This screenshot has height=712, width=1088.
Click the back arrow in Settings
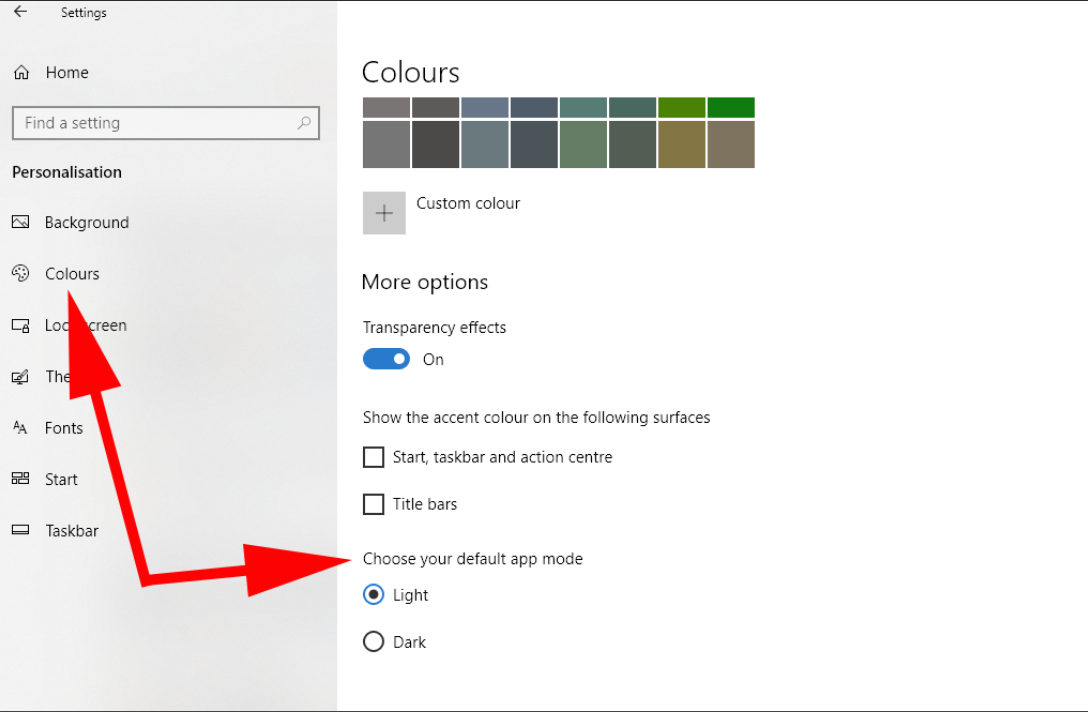click(20, 12)
